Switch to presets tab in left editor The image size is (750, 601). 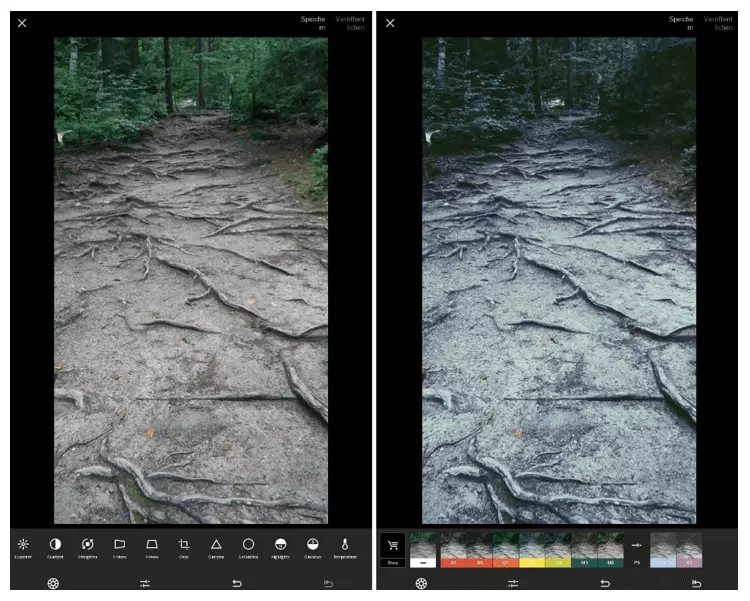(53, 583)
